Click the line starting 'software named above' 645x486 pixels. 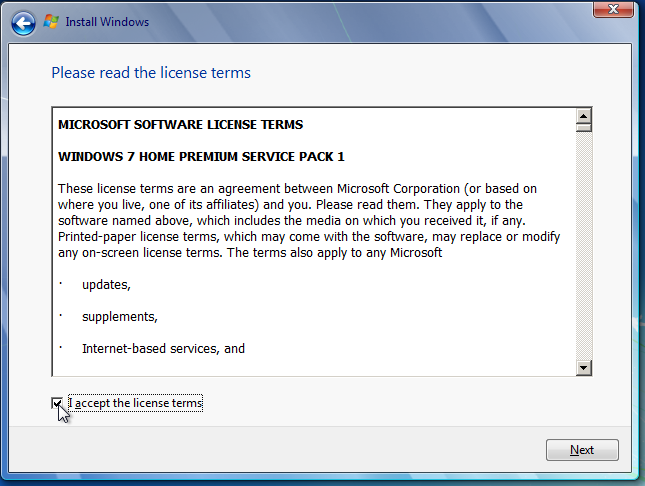click(x=292, y=221)
